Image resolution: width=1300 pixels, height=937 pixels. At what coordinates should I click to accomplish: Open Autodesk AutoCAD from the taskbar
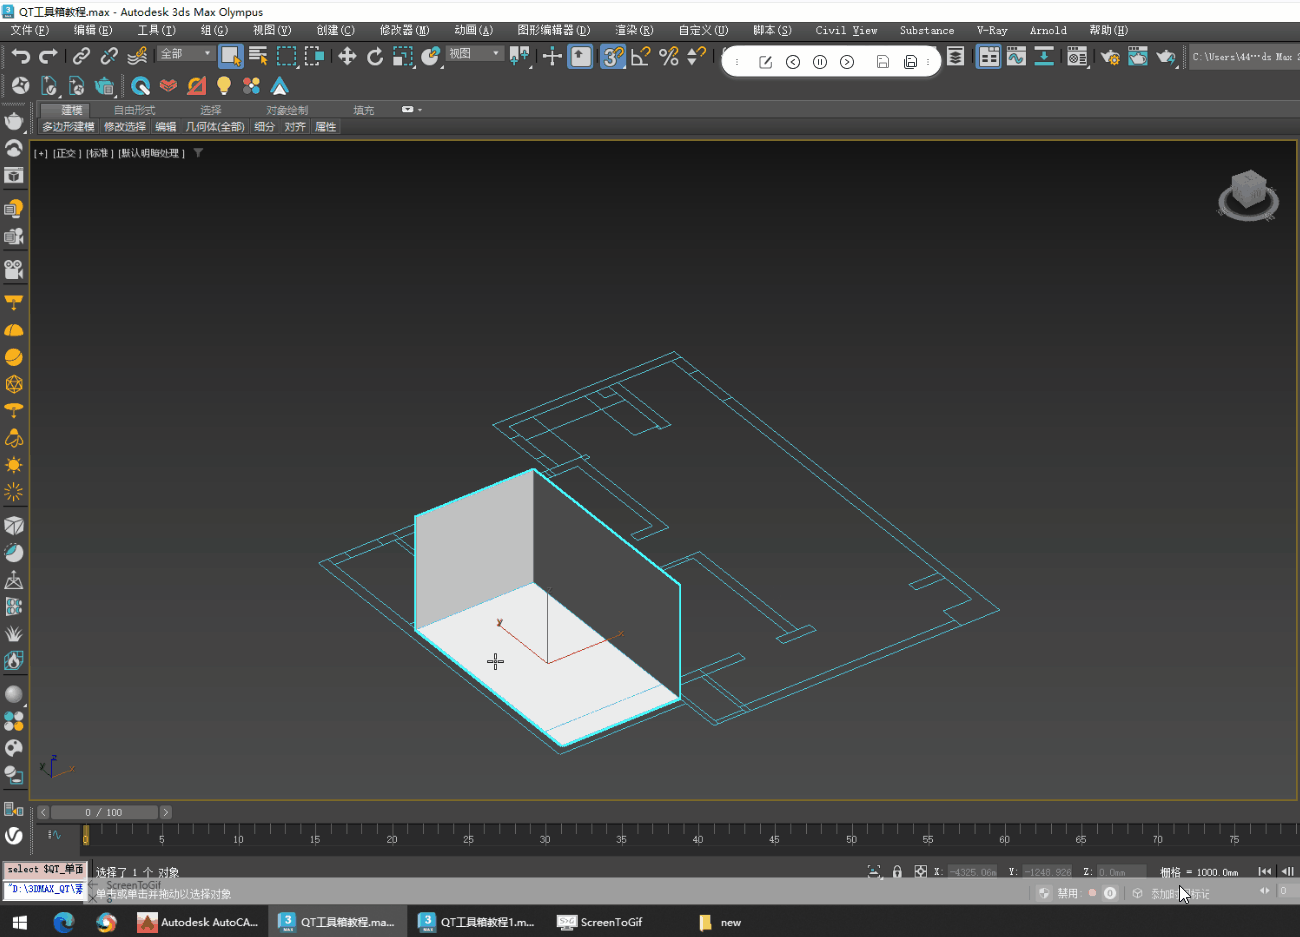tap(198, 922)
